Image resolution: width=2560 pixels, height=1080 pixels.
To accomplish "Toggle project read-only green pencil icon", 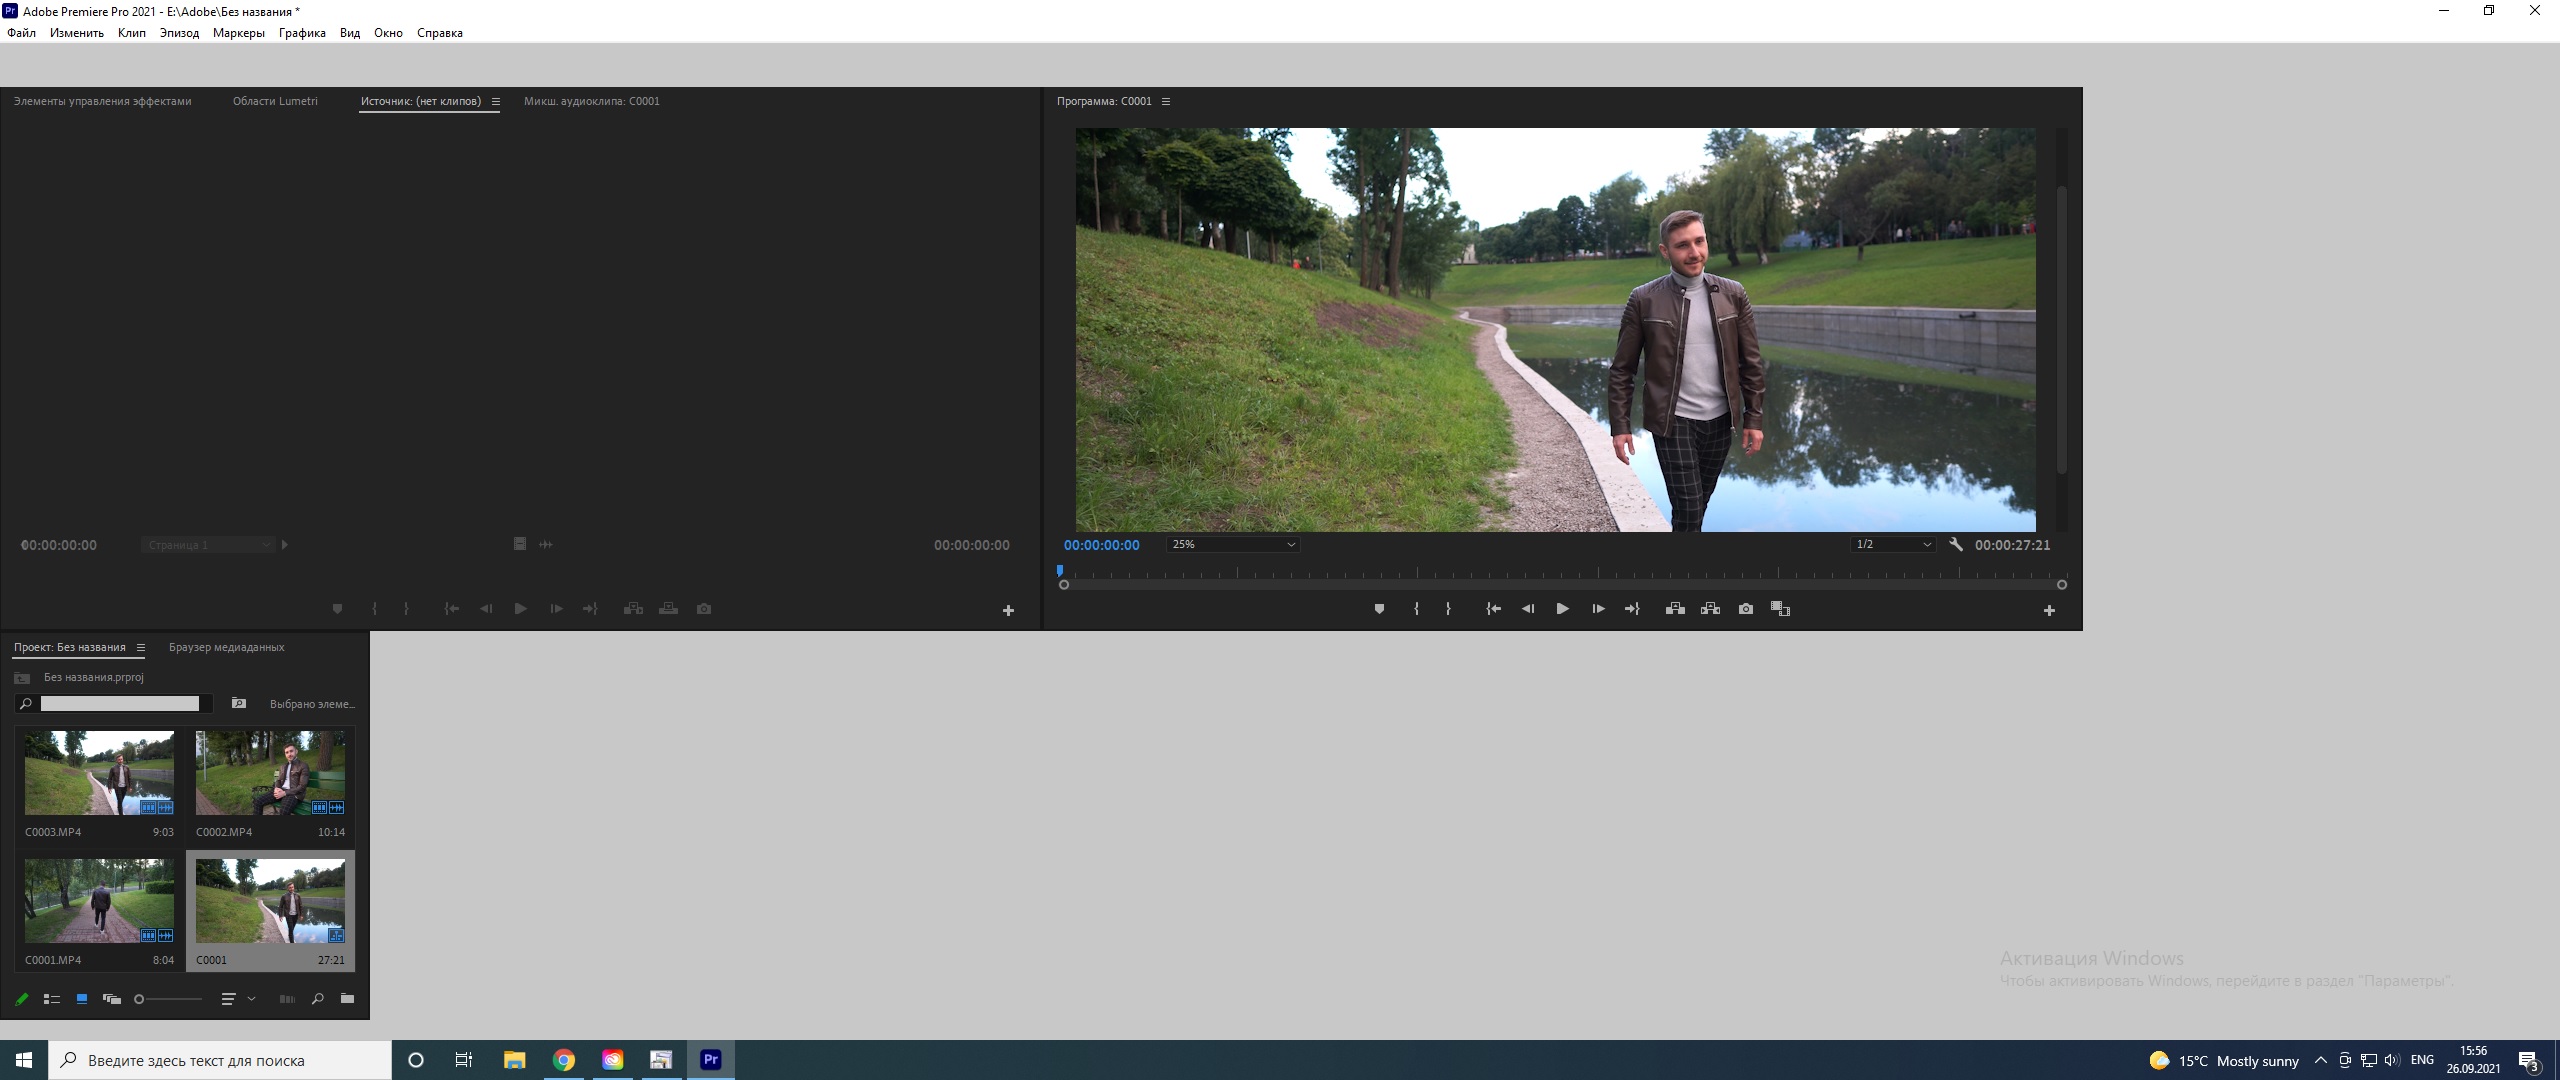I will (x=22, y=999).
